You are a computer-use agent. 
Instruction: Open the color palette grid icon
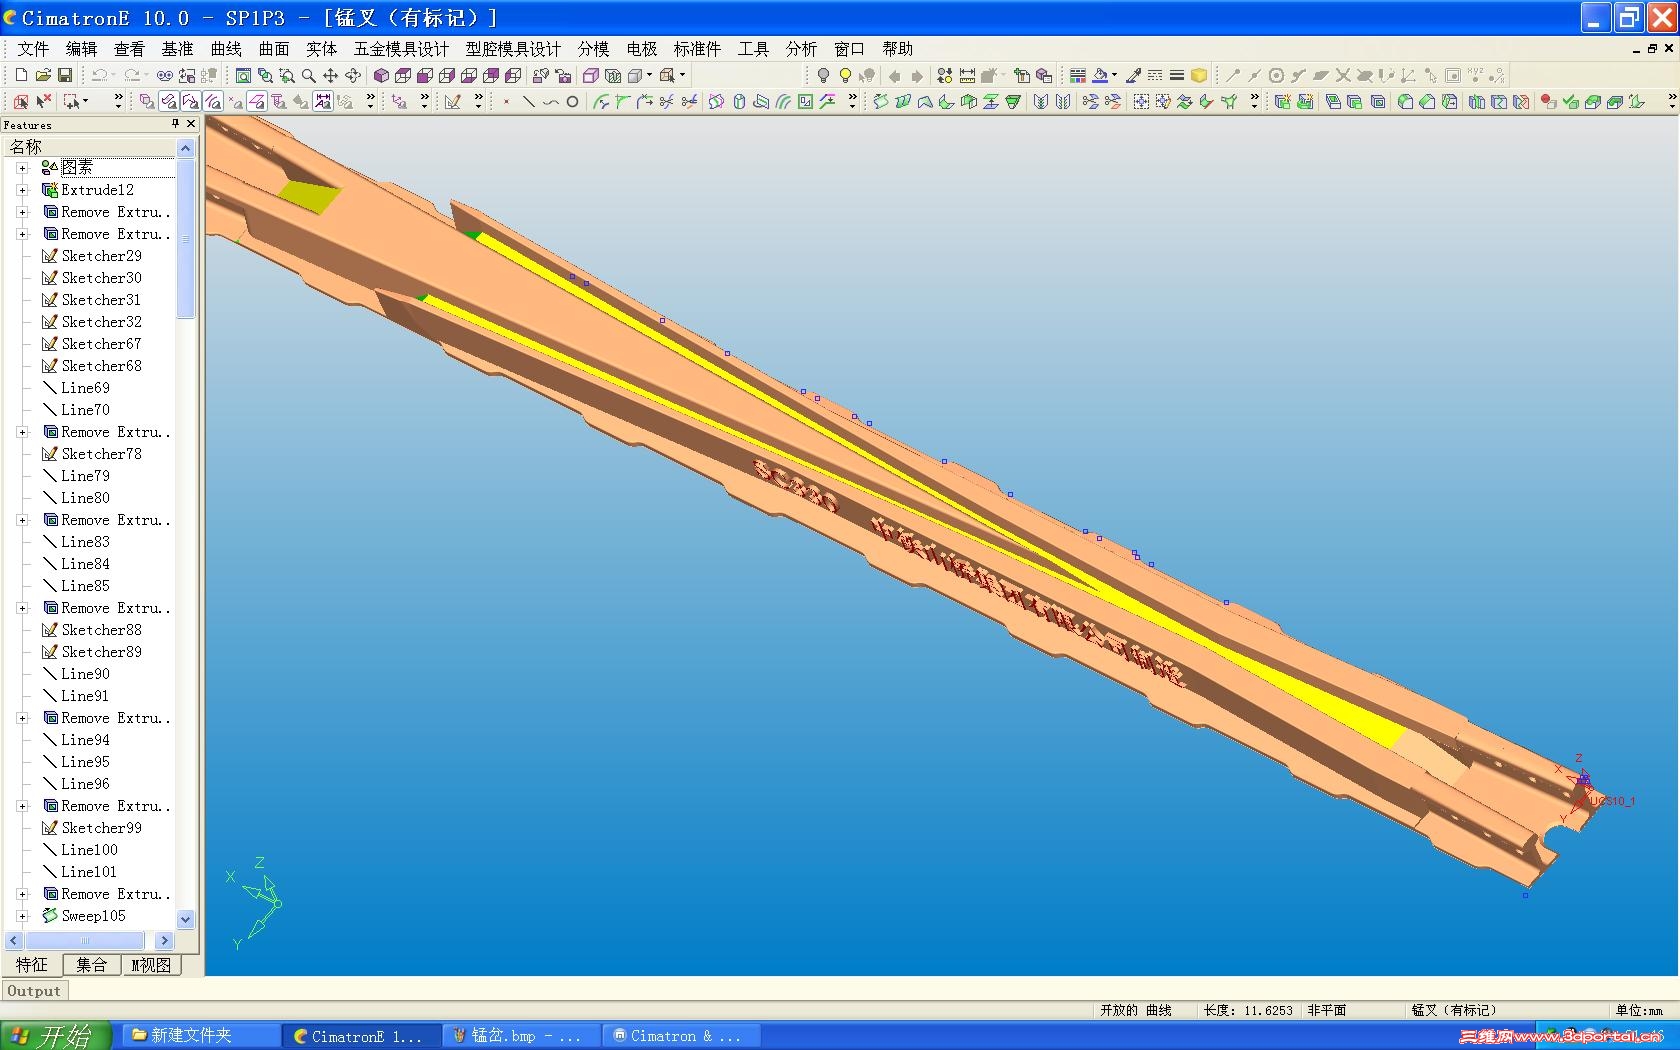tap(1077, 75)
